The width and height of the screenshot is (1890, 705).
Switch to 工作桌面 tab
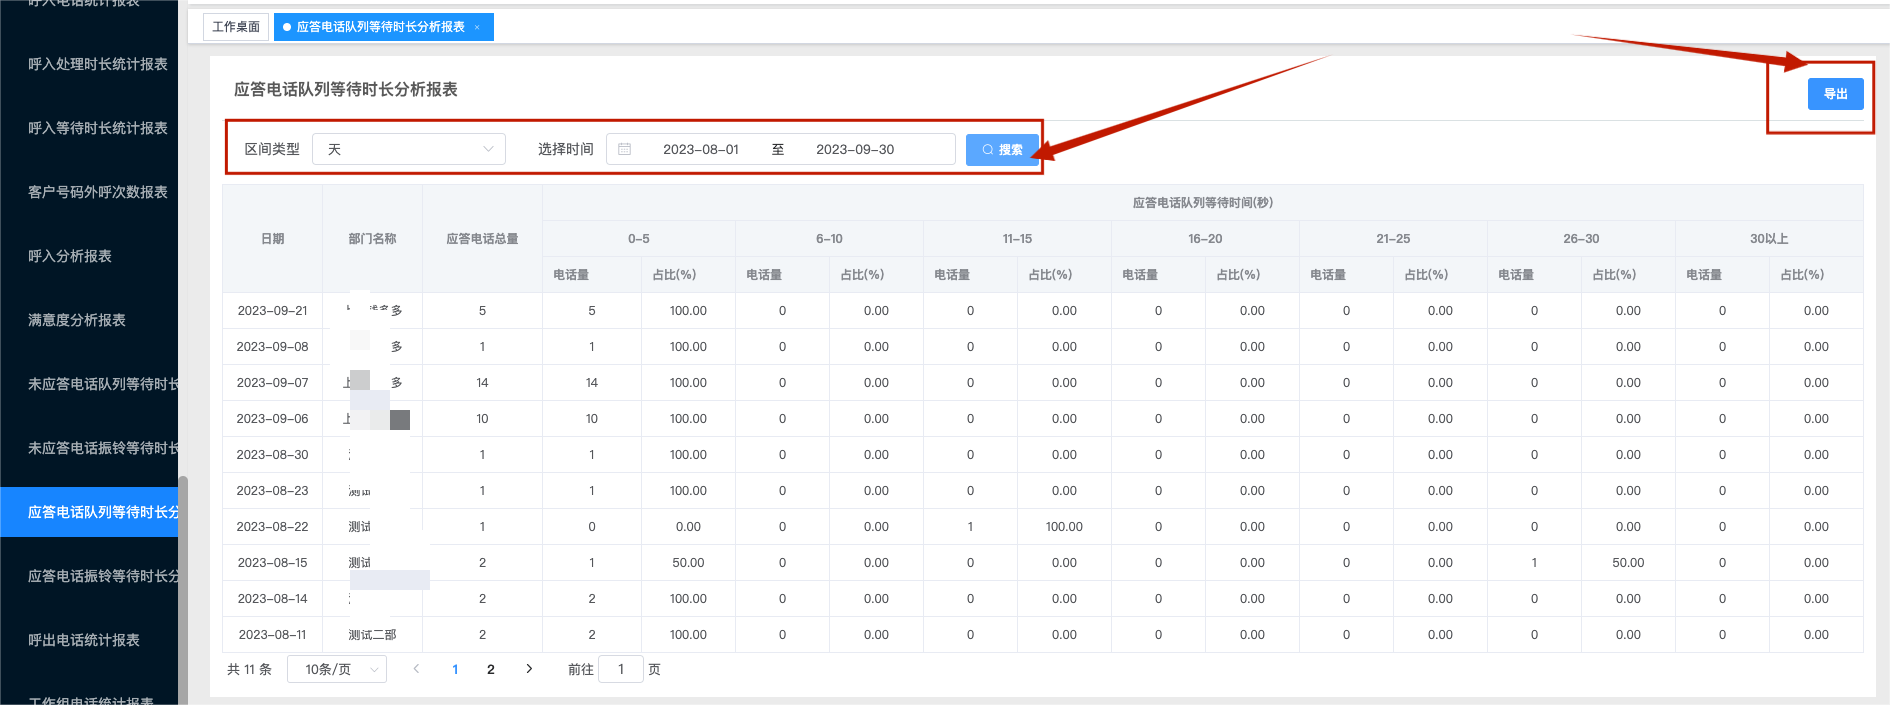click(236, 27)
